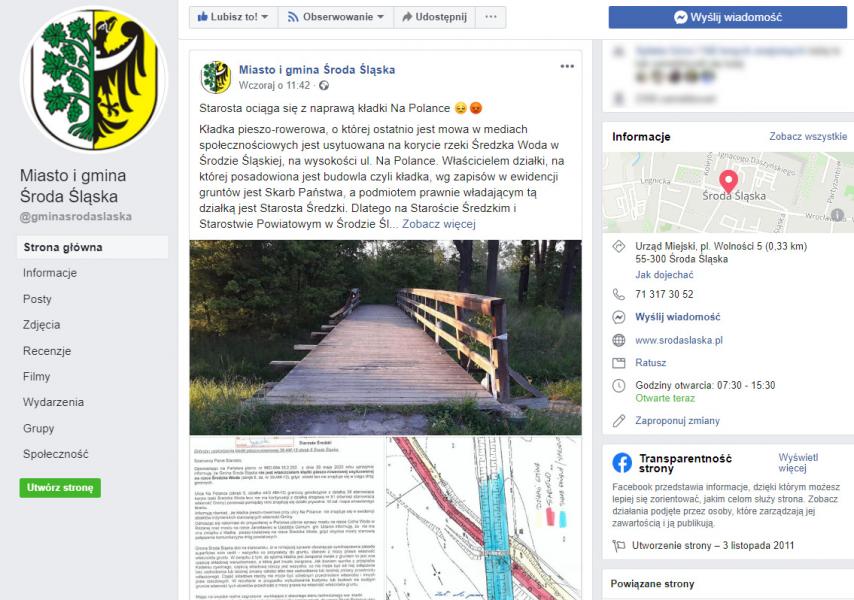Click the blue Wyślij wiadomość button
Viewport: 854px width, 600px height.
pyautogui.click(x=728, y=17)
